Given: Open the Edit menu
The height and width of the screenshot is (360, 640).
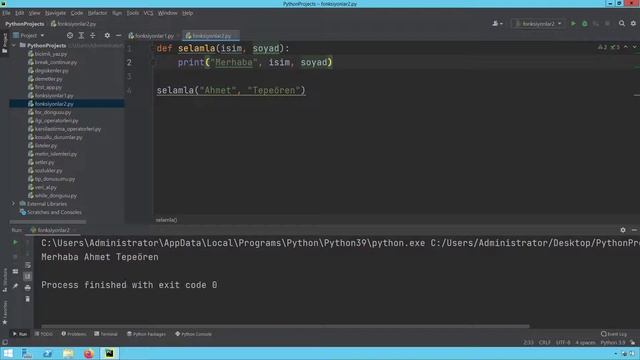Looking at the screenshot, I should [19, 13].
